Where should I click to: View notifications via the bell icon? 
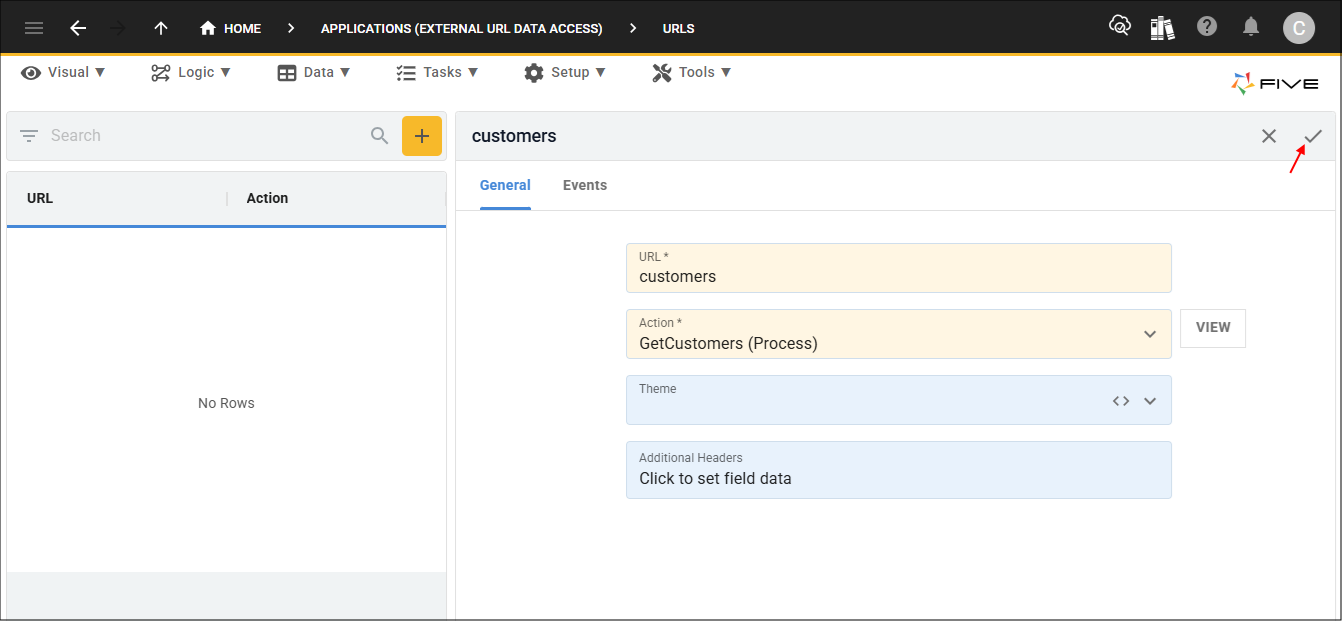click(1251, 27)
